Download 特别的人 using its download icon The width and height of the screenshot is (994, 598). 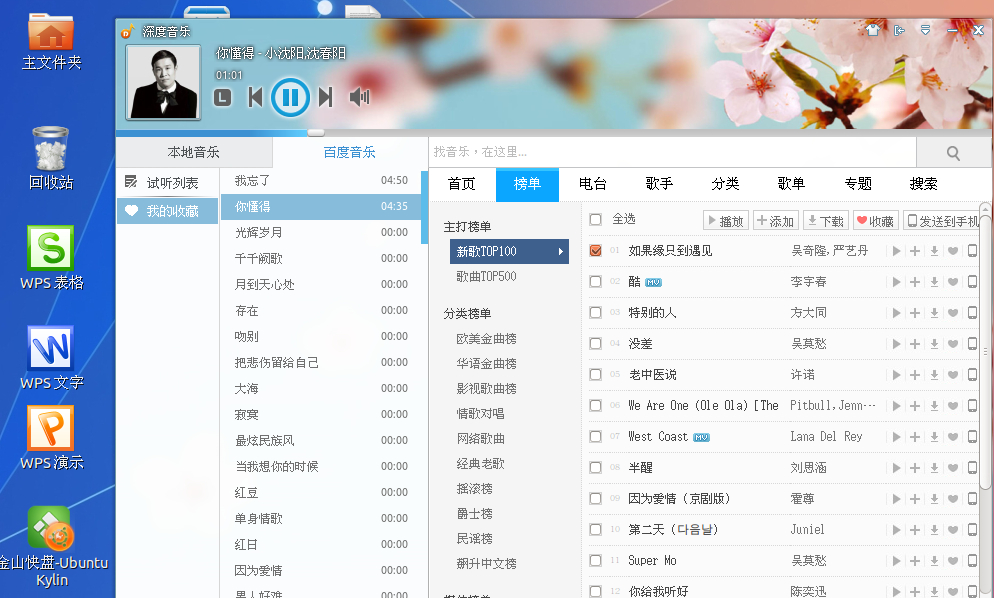[934, 313]
